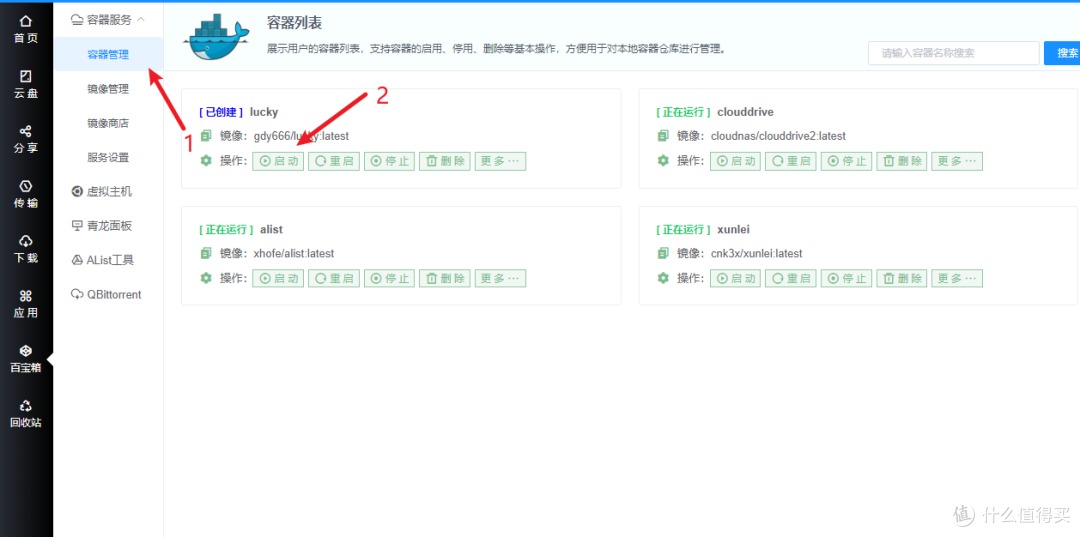Stop the lucky container
Viewport: 1080px width, 537px height.
point(389,161)
